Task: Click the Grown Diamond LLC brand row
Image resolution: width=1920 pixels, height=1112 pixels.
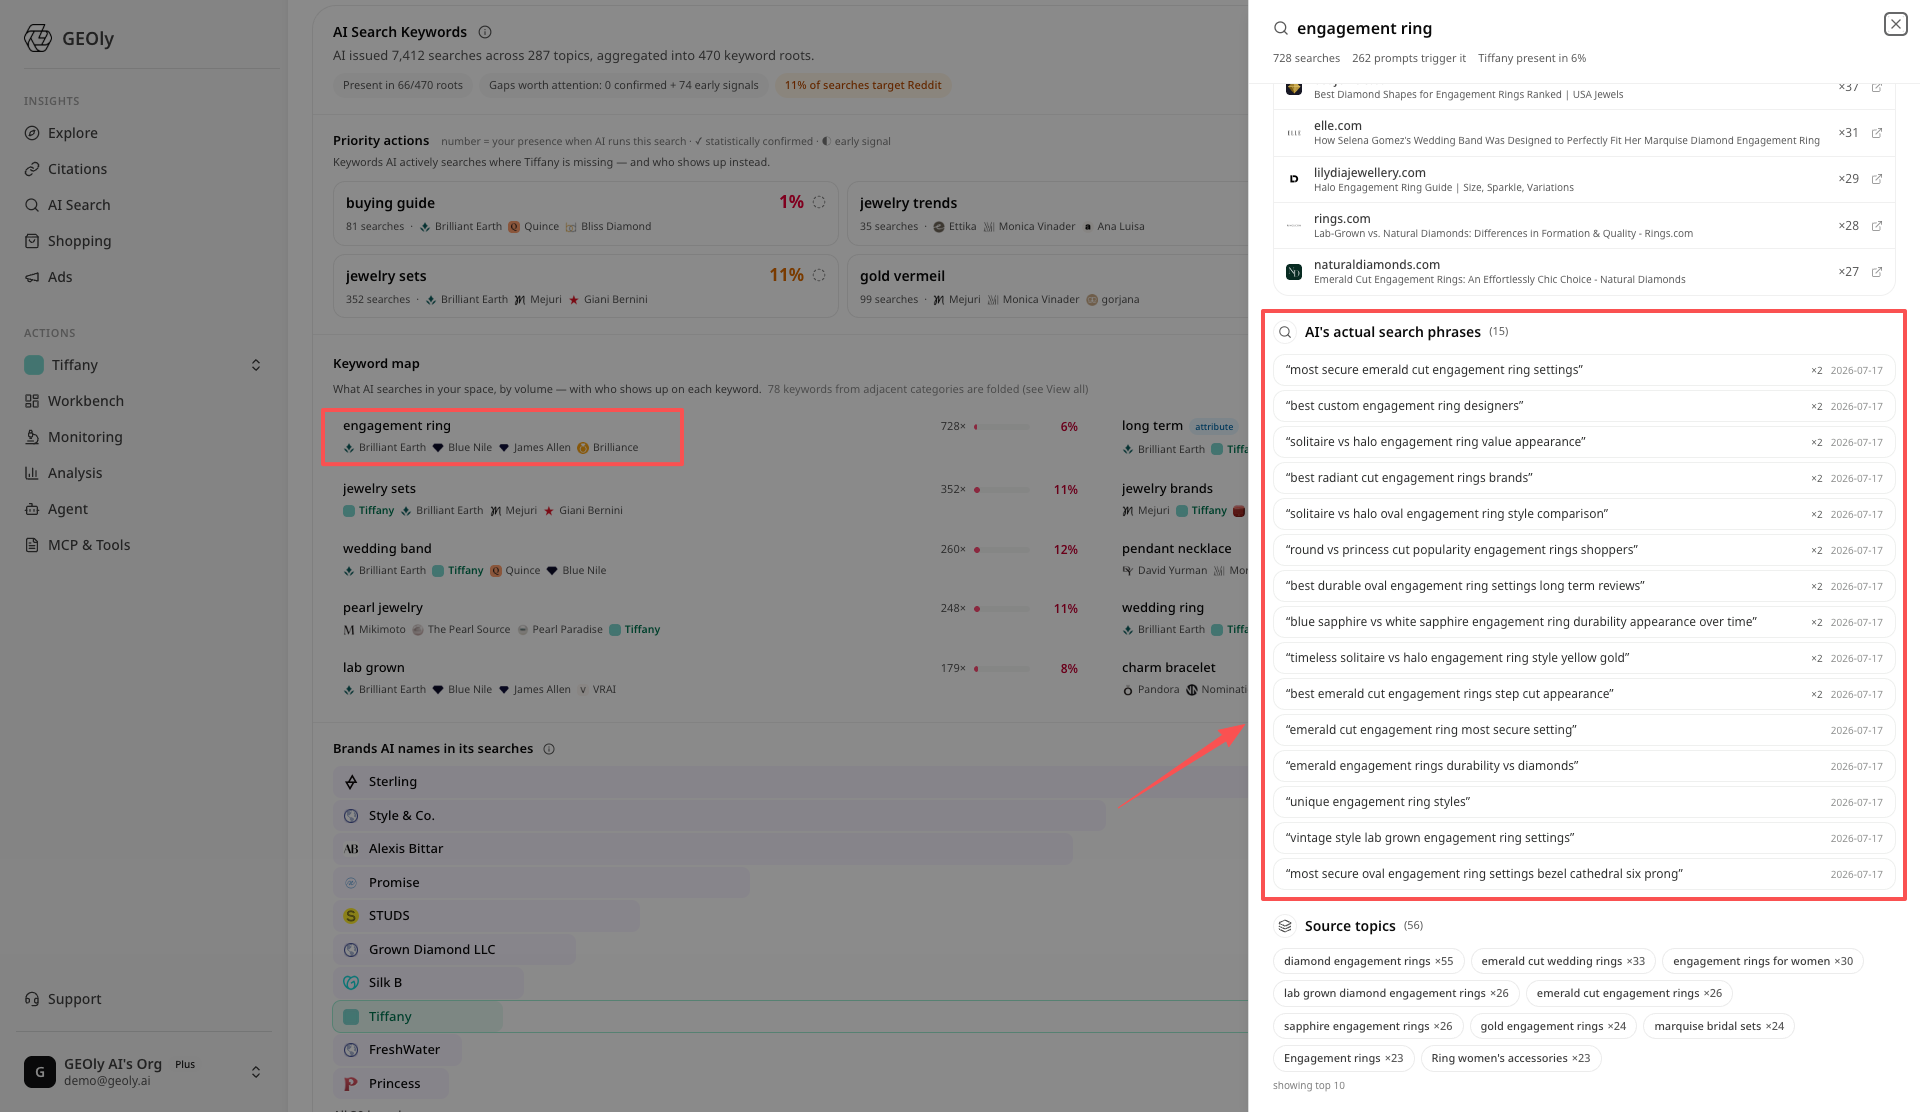Action: 454,950
